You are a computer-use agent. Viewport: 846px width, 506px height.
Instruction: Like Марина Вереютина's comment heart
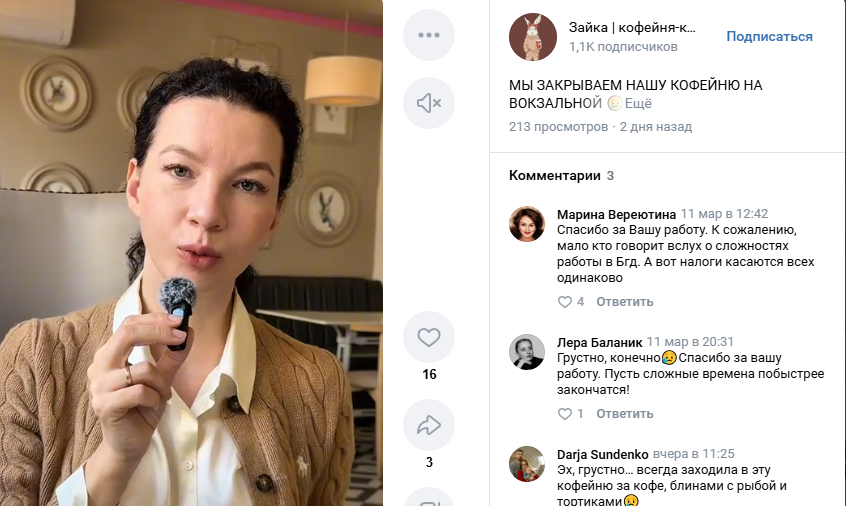tap(565, 302)
